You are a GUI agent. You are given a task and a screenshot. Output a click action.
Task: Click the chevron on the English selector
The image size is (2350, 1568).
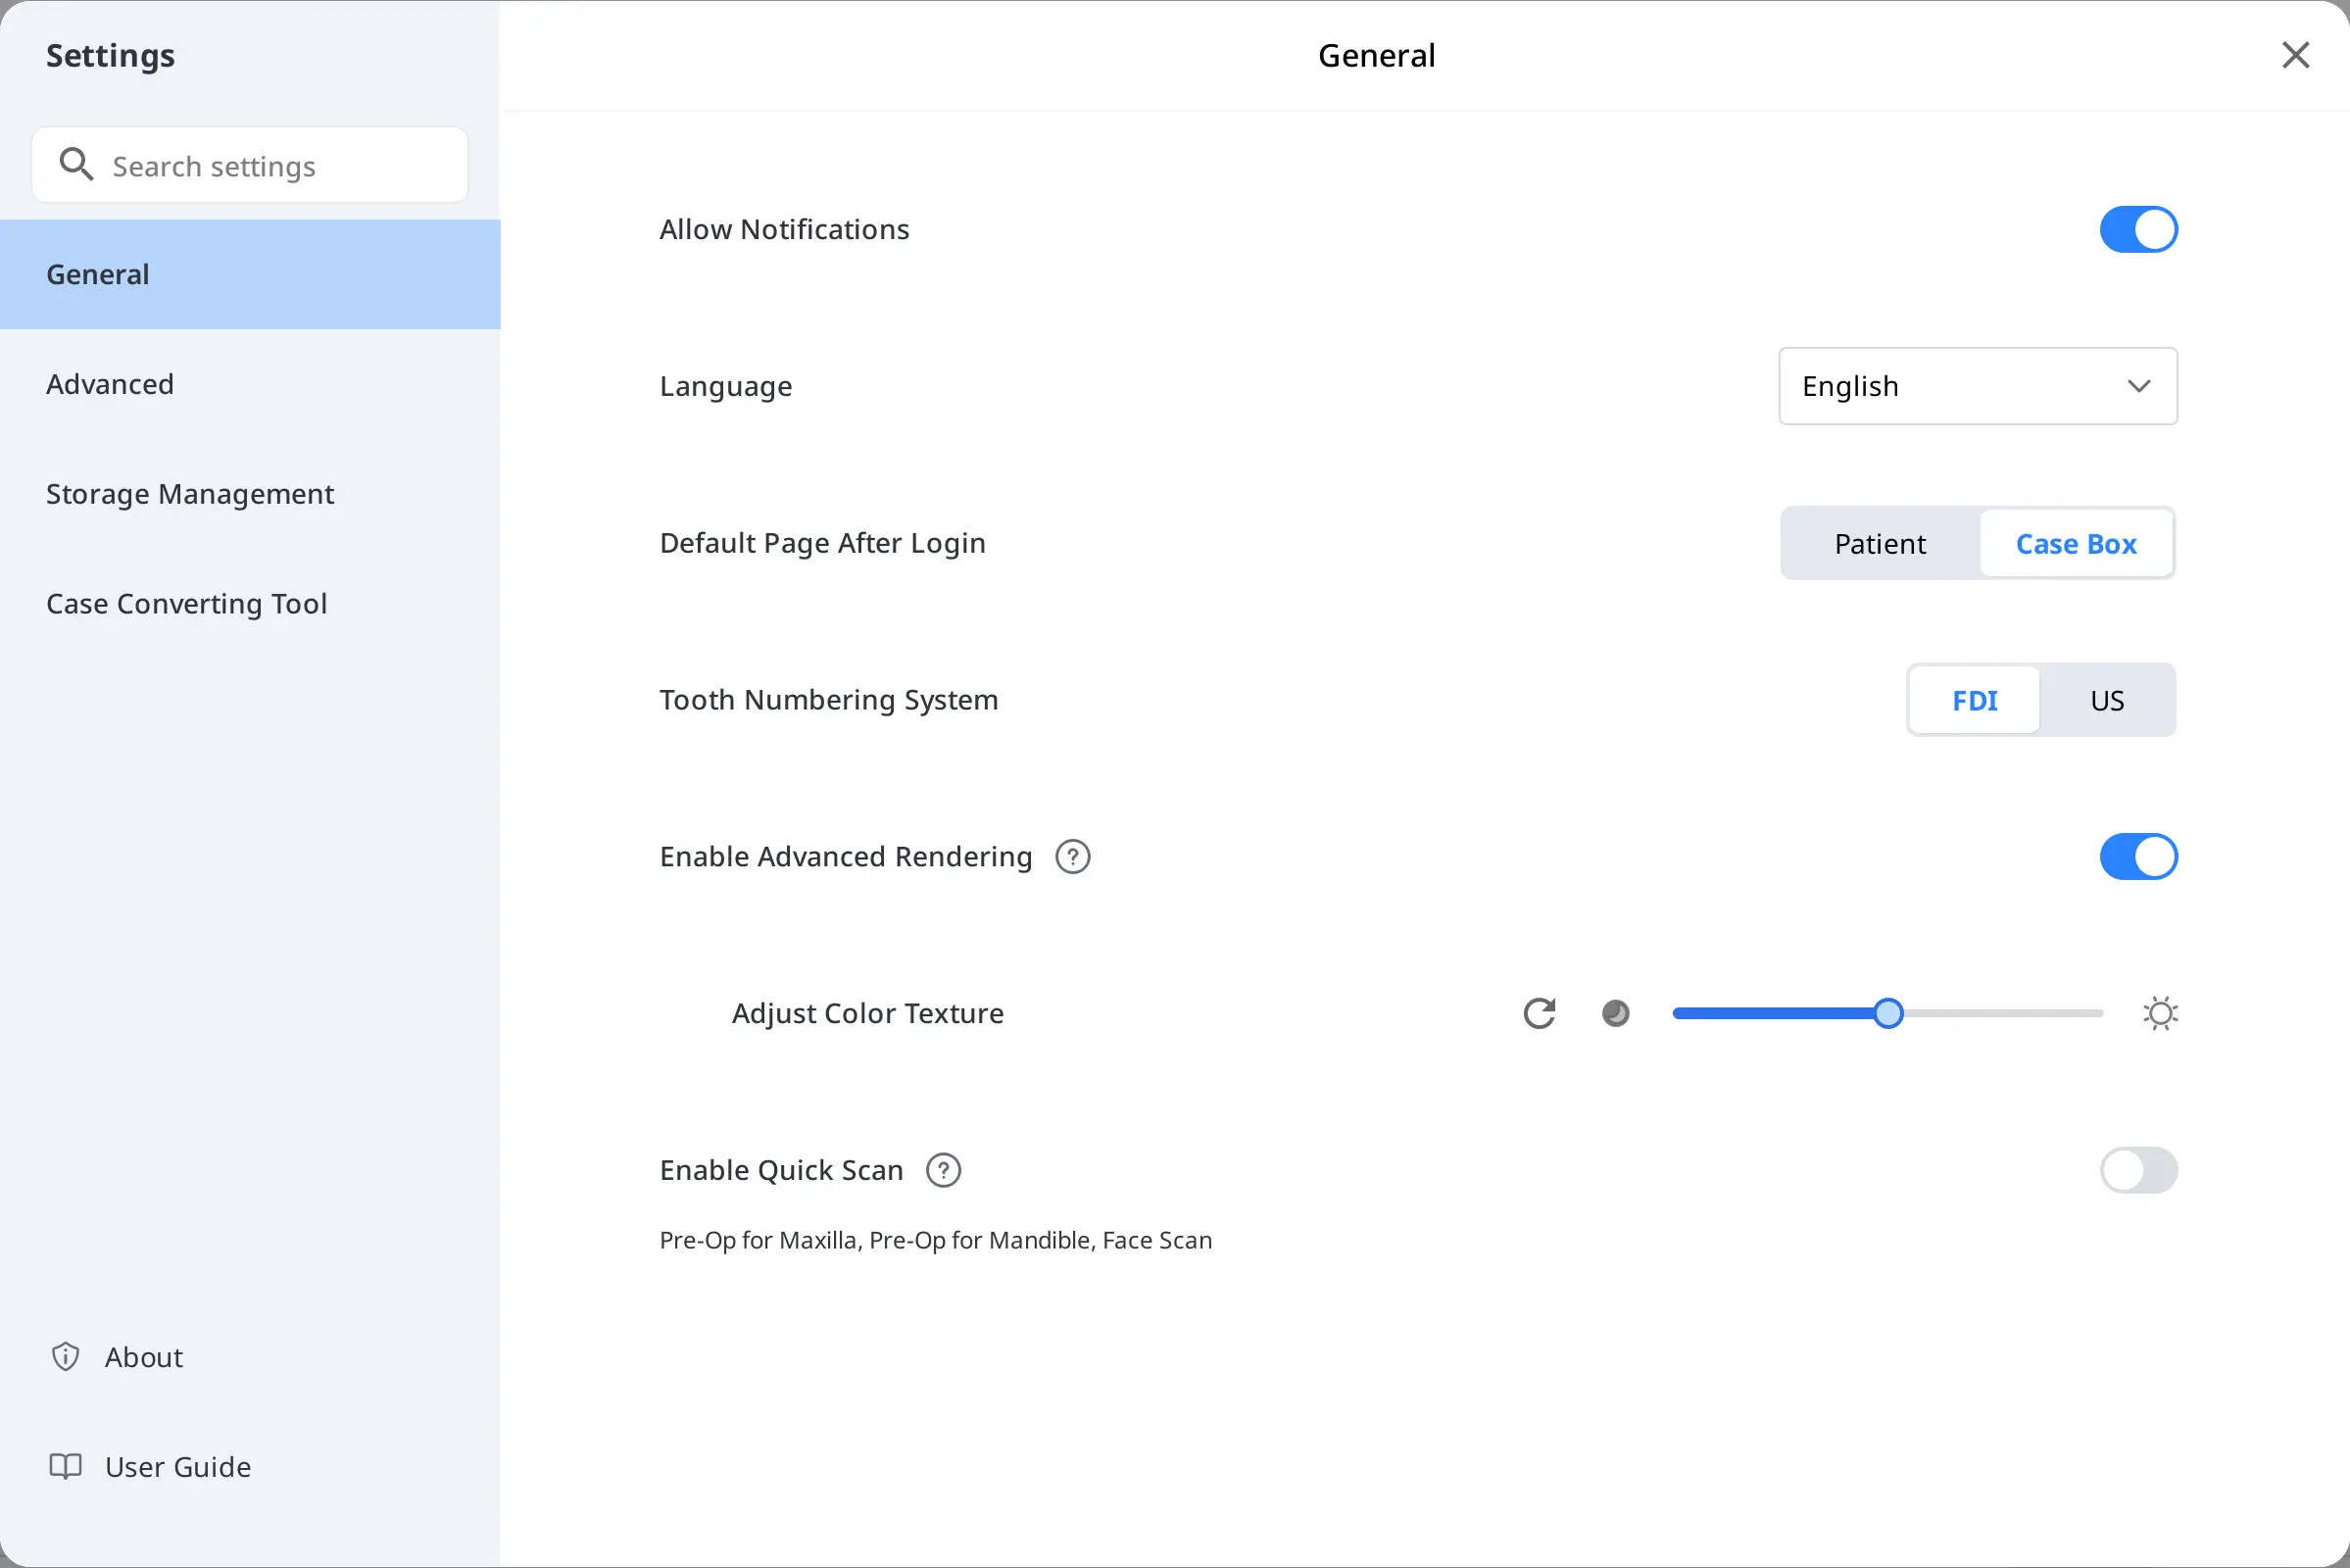coord(2140,386)
